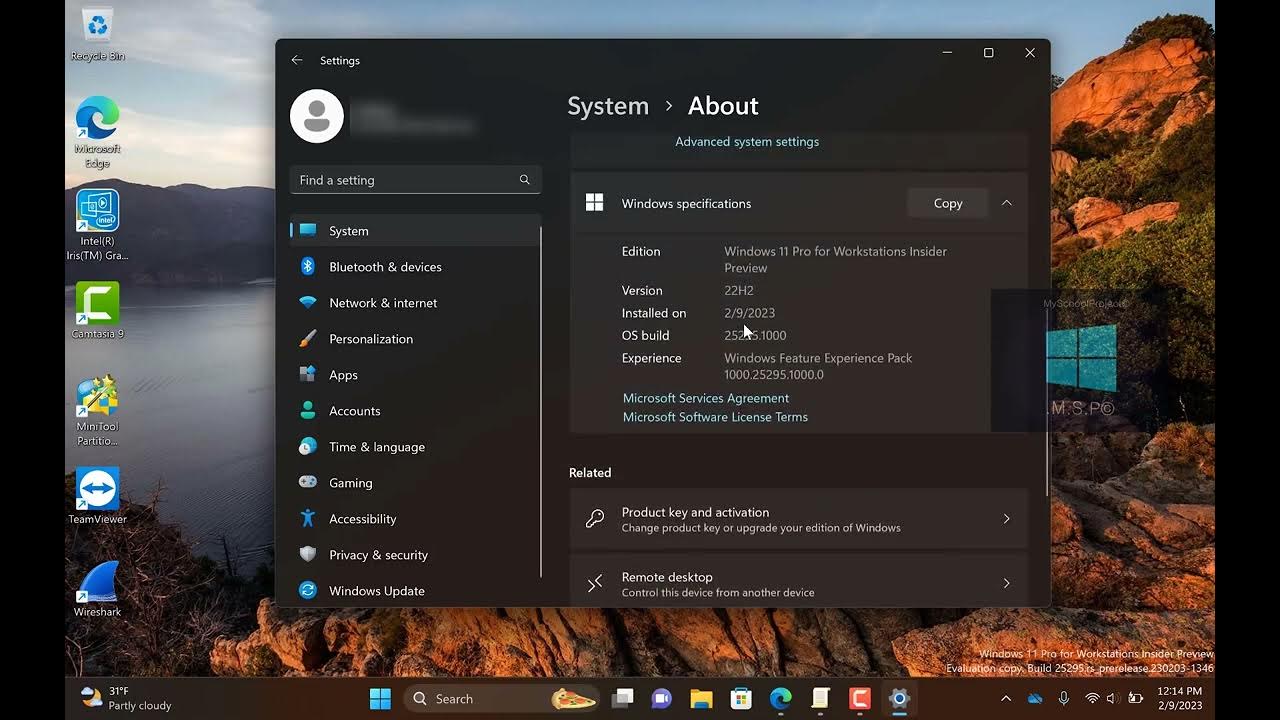Open Windows Update settings

pos(415,591)
